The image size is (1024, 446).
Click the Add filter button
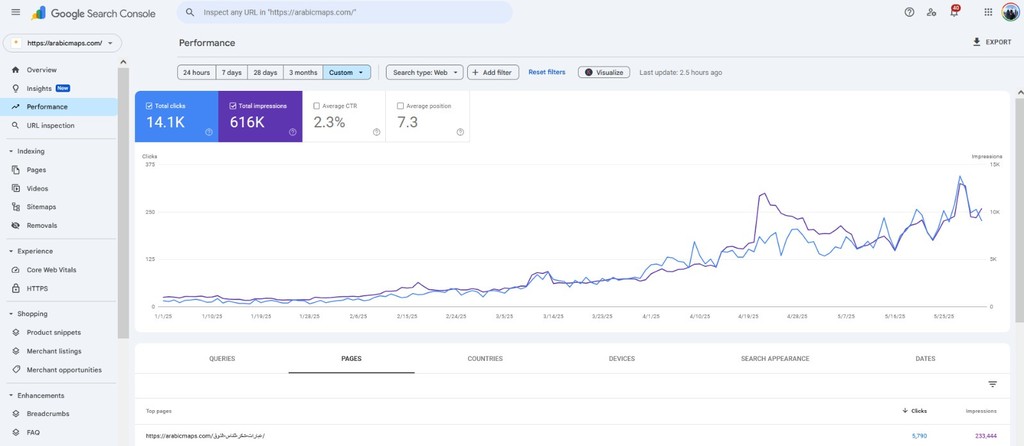493,72
